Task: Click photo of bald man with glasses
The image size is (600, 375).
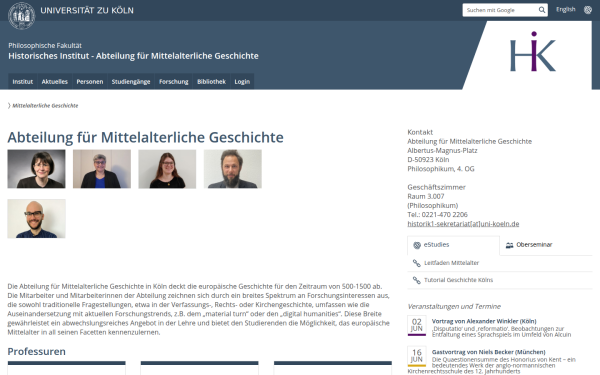Action: pos(36,218)
